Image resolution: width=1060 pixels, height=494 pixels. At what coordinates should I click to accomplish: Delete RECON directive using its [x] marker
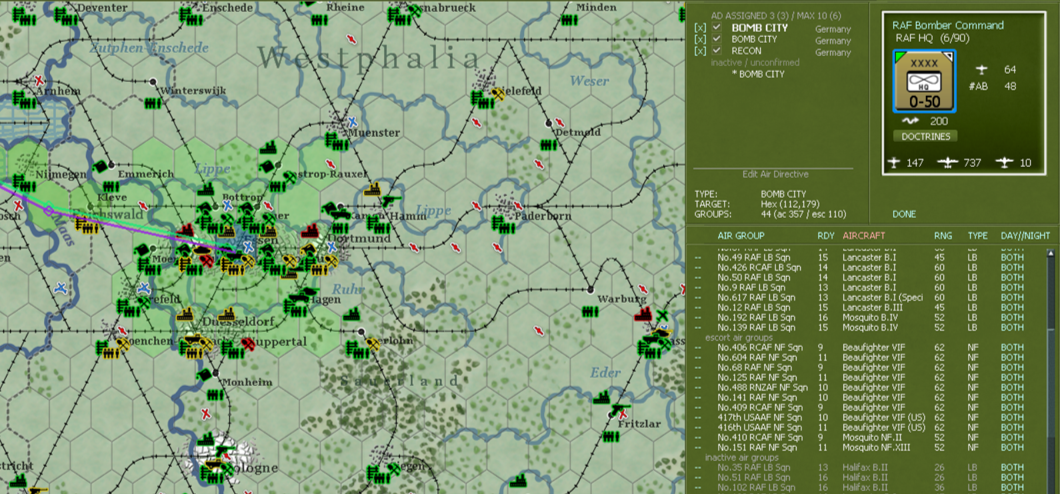(700, 51)
